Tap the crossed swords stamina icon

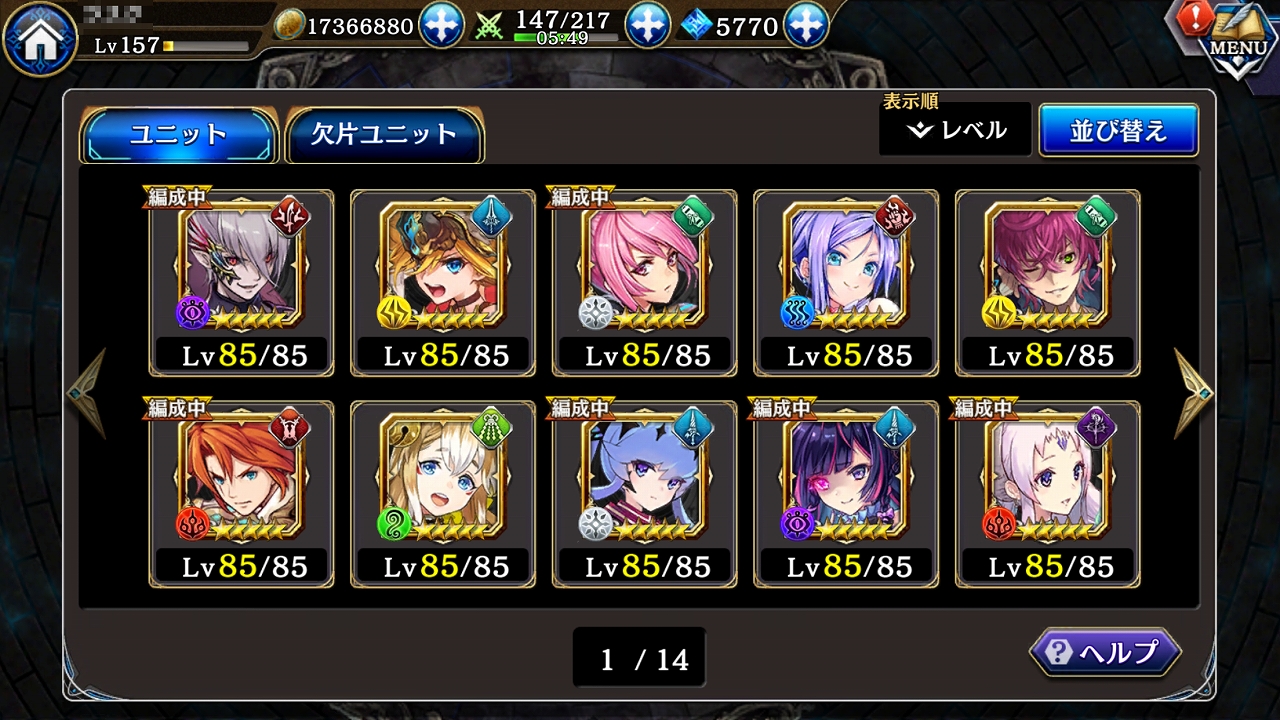click(x=491, y=25)
